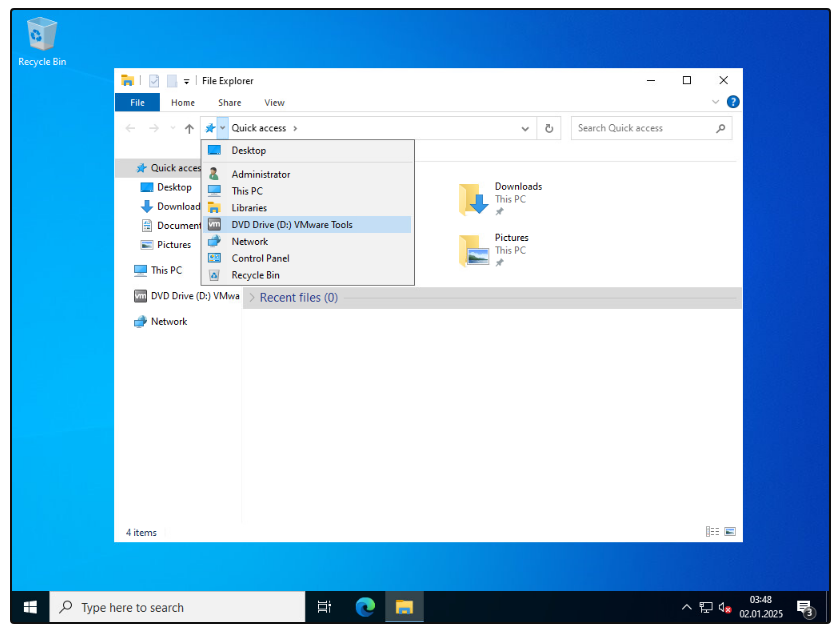Open the Action Center notifications icon
The image size is (840, 631).
[x=805, y=608]
